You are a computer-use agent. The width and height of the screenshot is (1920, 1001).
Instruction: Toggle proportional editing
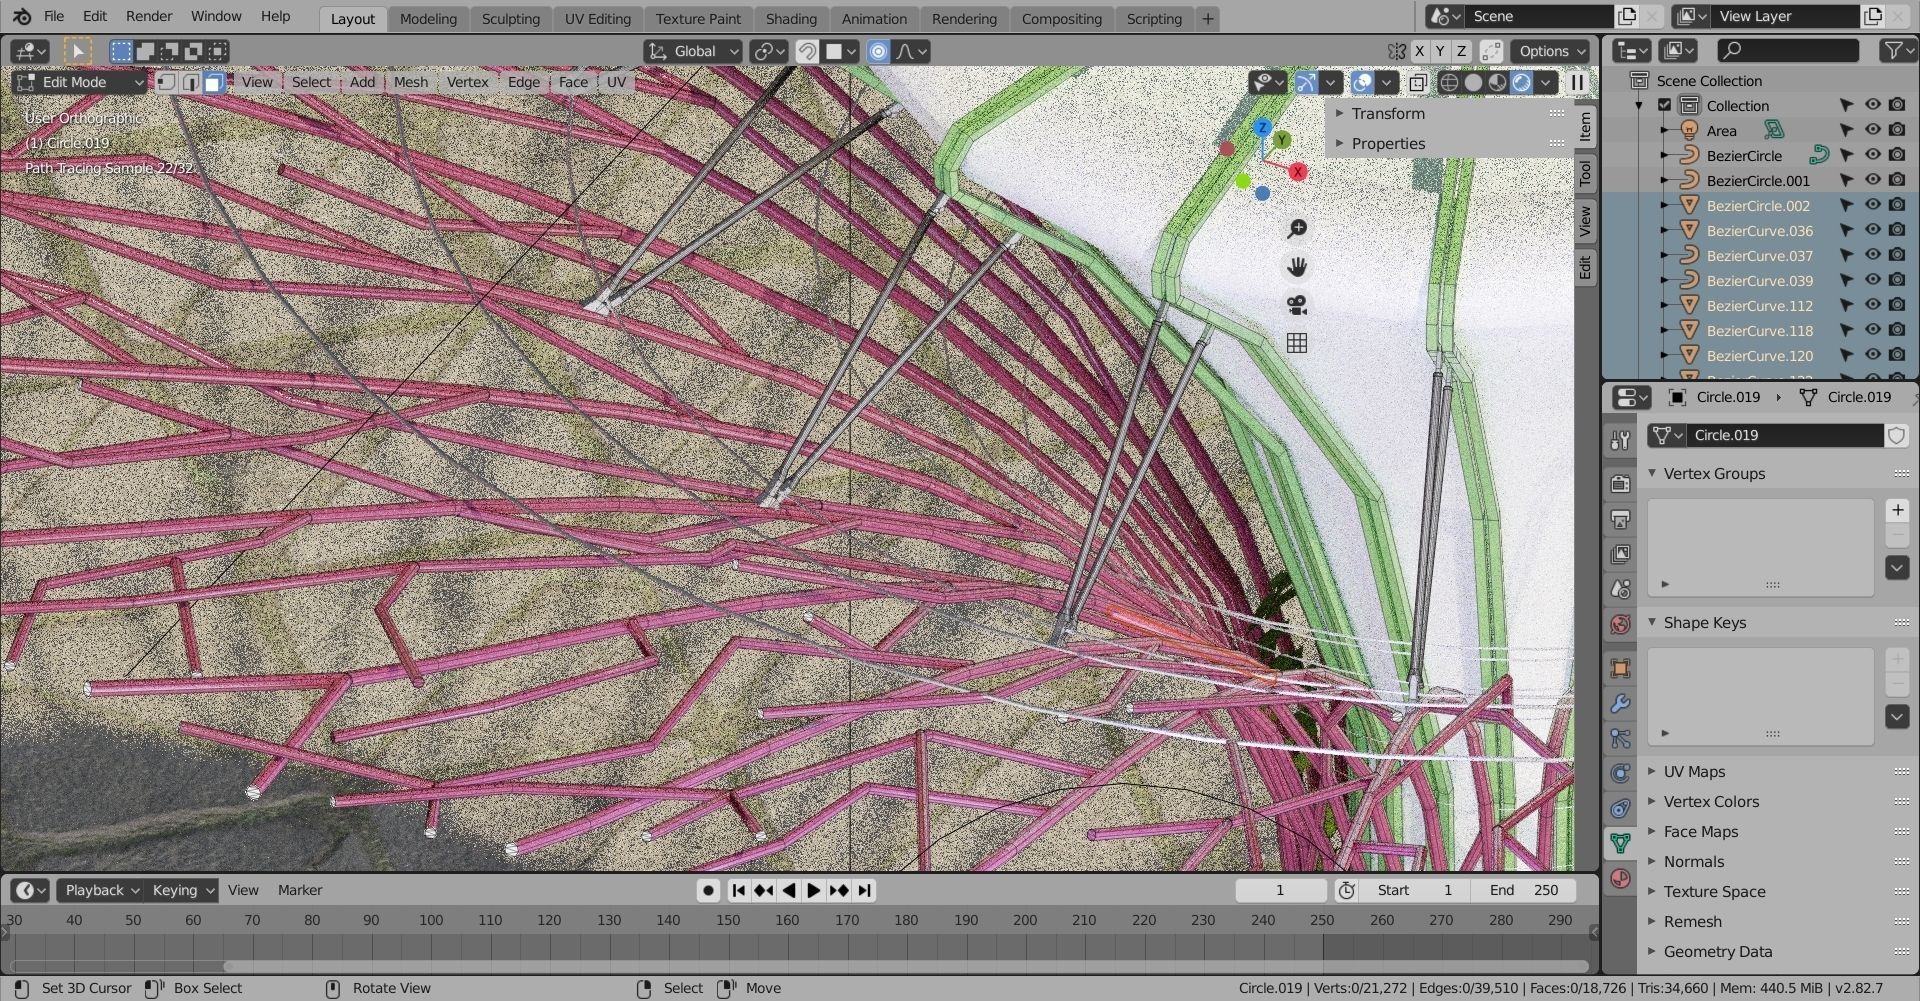click(x=878, y=51)
